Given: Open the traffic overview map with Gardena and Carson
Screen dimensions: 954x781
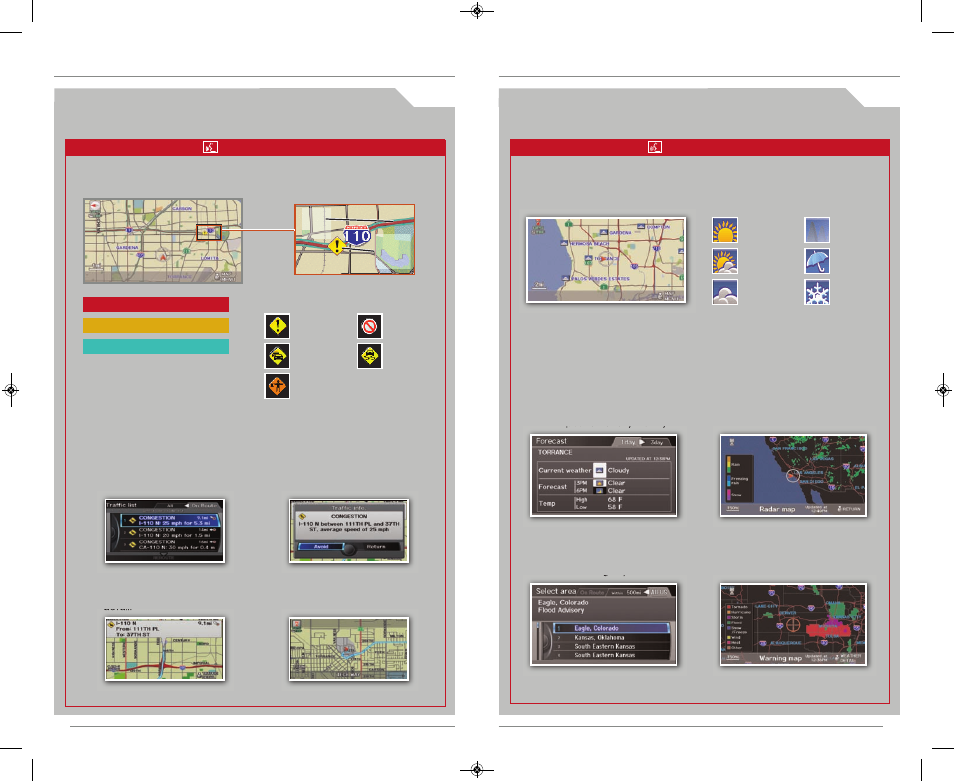Looking at the screenshot, I should coord(163,241).
